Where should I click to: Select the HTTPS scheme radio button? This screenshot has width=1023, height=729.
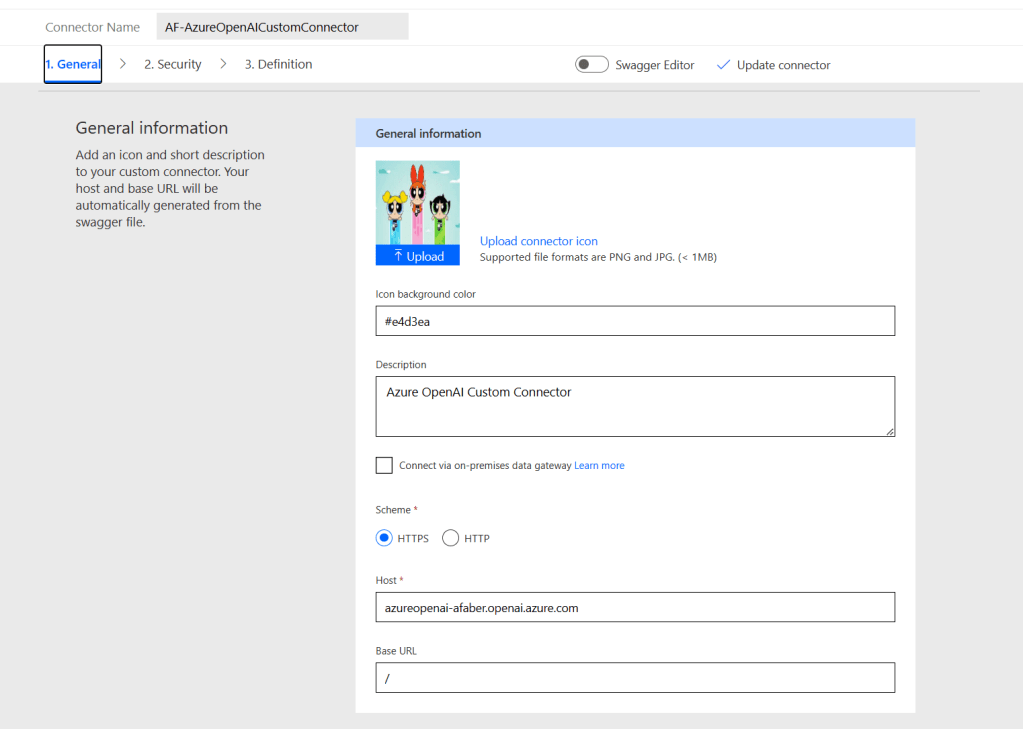point(384,538)
